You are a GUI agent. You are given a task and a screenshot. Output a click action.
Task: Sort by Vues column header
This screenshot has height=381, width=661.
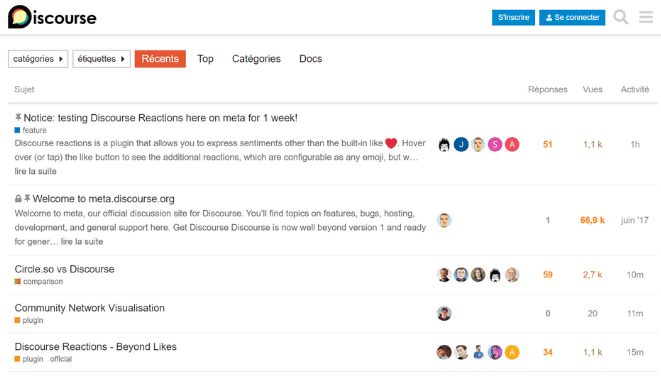(592, 89)
